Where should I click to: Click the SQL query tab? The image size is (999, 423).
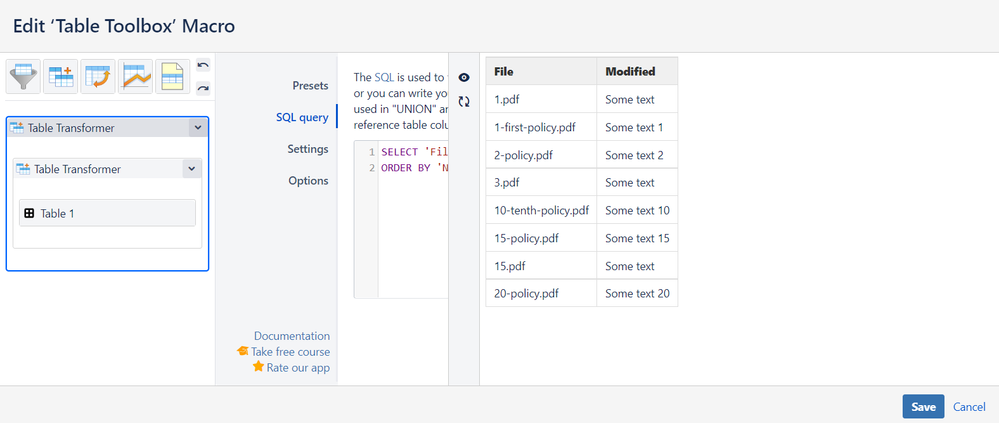click(x=302, y=117)
